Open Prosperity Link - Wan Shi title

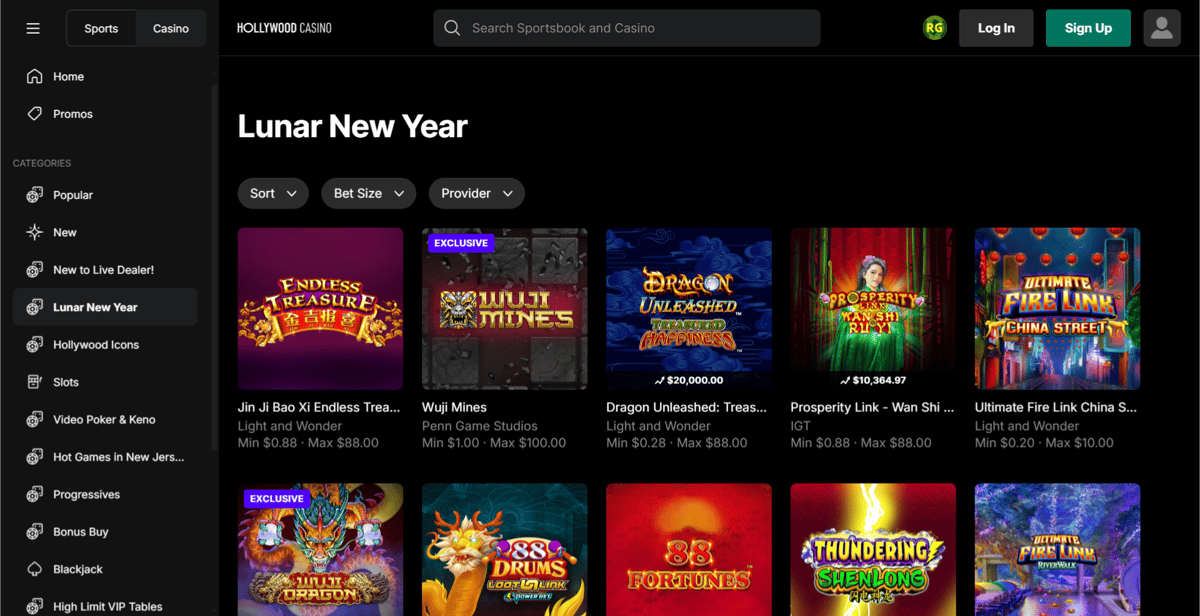click(x=872, y=407)
